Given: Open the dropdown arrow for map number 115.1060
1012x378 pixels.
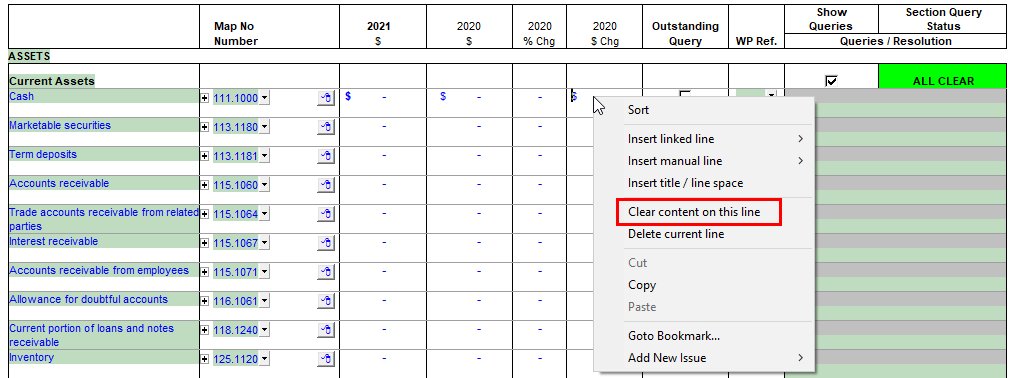Looking at the screenshot, I should click(x=265, y=185).
